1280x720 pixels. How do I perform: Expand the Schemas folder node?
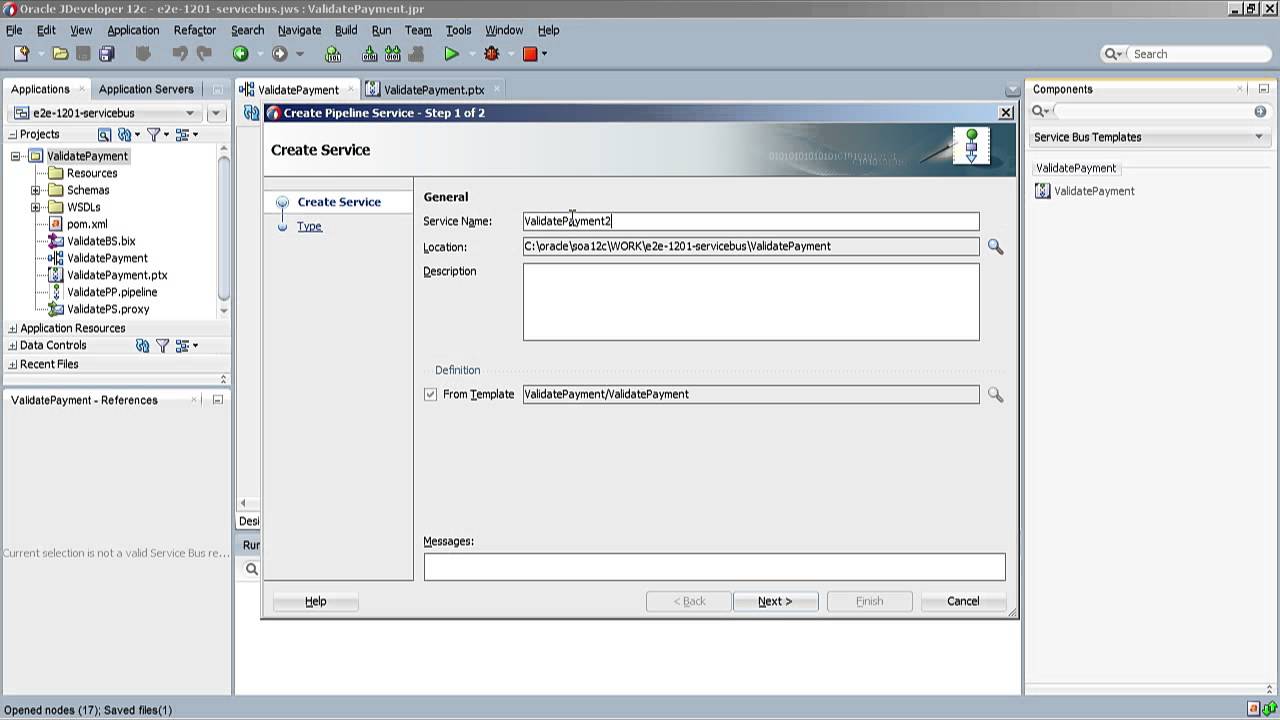click(x=36, y=190)
